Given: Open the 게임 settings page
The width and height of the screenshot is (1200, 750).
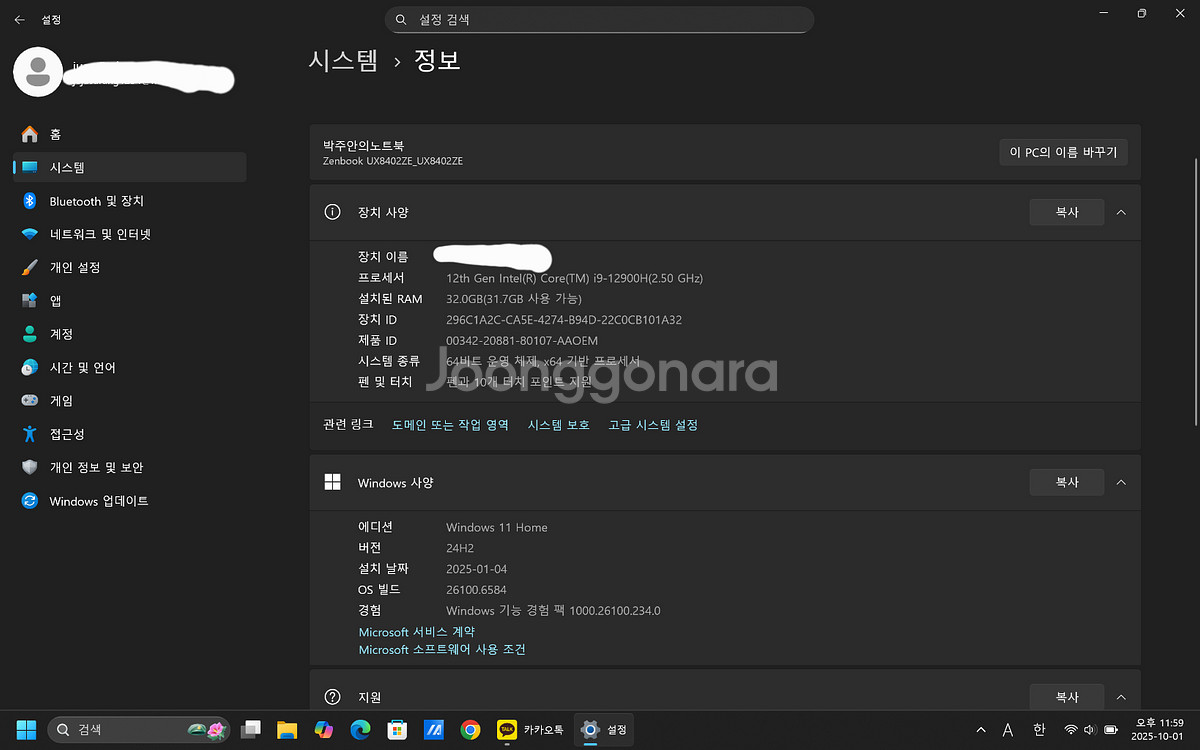Looking at the screenshot, I should 61,401.
